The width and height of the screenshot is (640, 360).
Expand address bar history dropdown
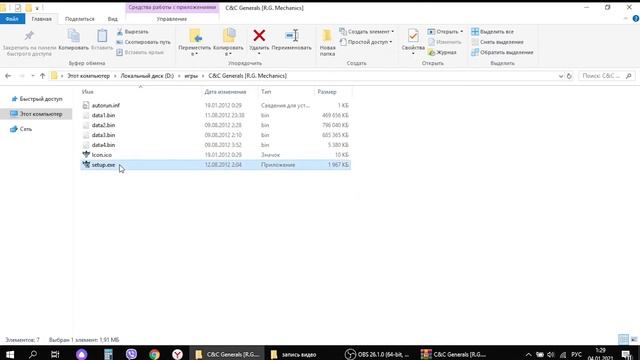point(561,76)
